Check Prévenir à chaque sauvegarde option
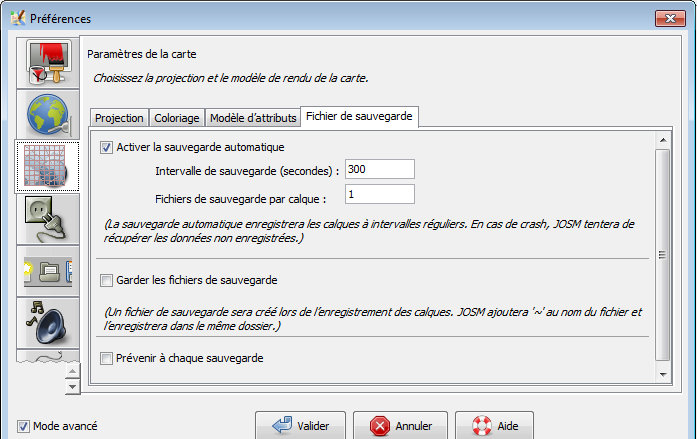697x439 pixels. (x=107, y=358)
